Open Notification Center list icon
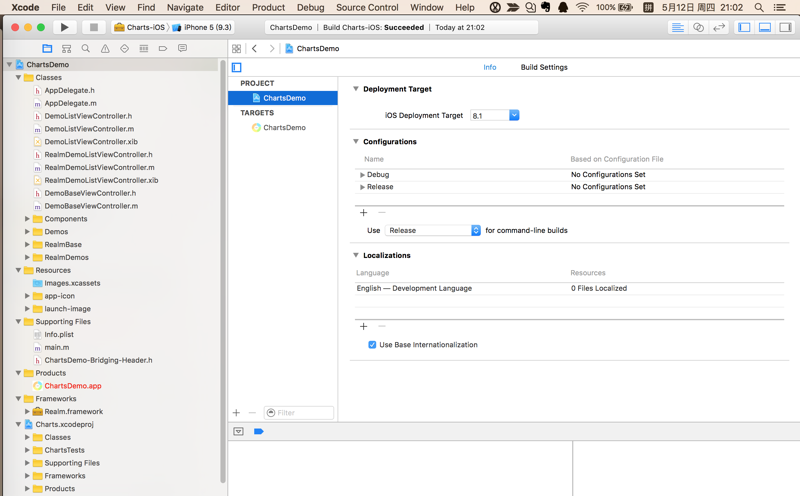The height and width of the screenshot is (496, 800). (780, 7)
